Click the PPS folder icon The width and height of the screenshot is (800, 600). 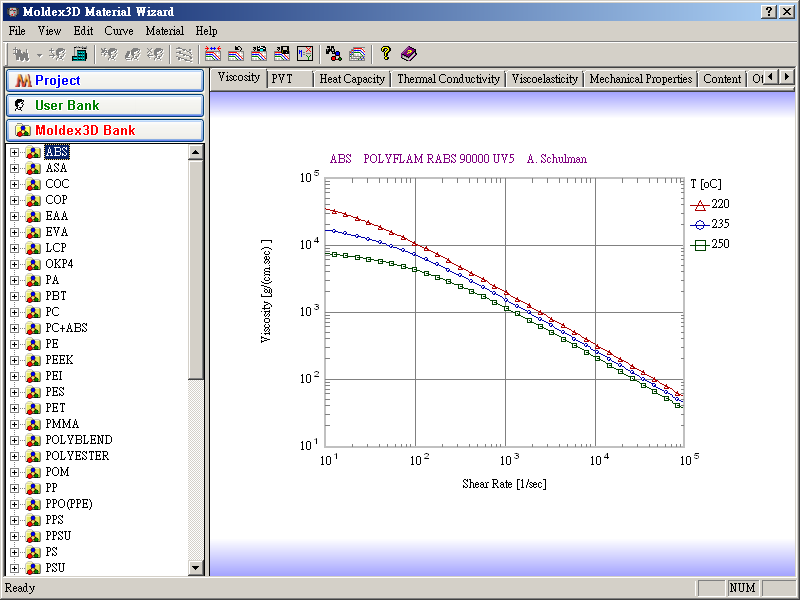33,520
